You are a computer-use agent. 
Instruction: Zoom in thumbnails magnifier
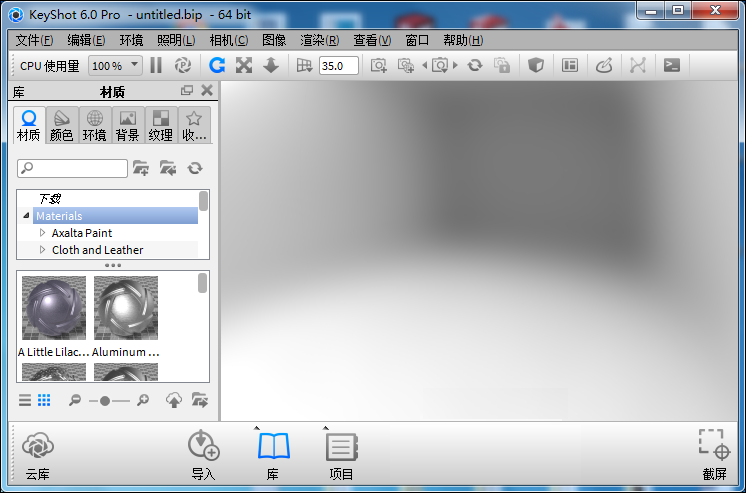coord(143,400)
